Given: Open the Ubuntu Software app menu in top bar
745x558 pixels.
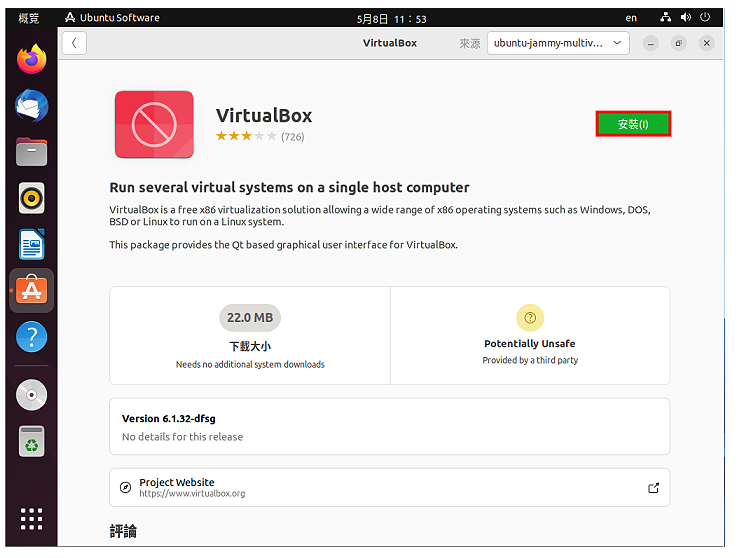Looking at the screenshot, I should [112, 18].
